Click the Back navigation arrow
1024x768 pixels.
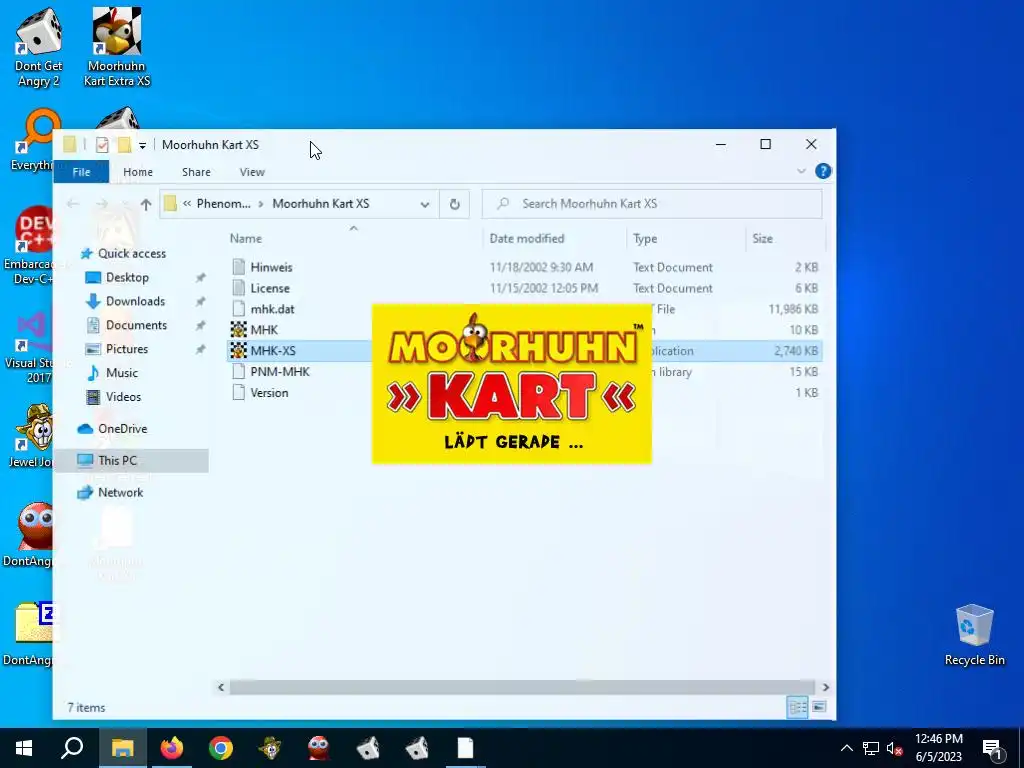coord(72,204)
